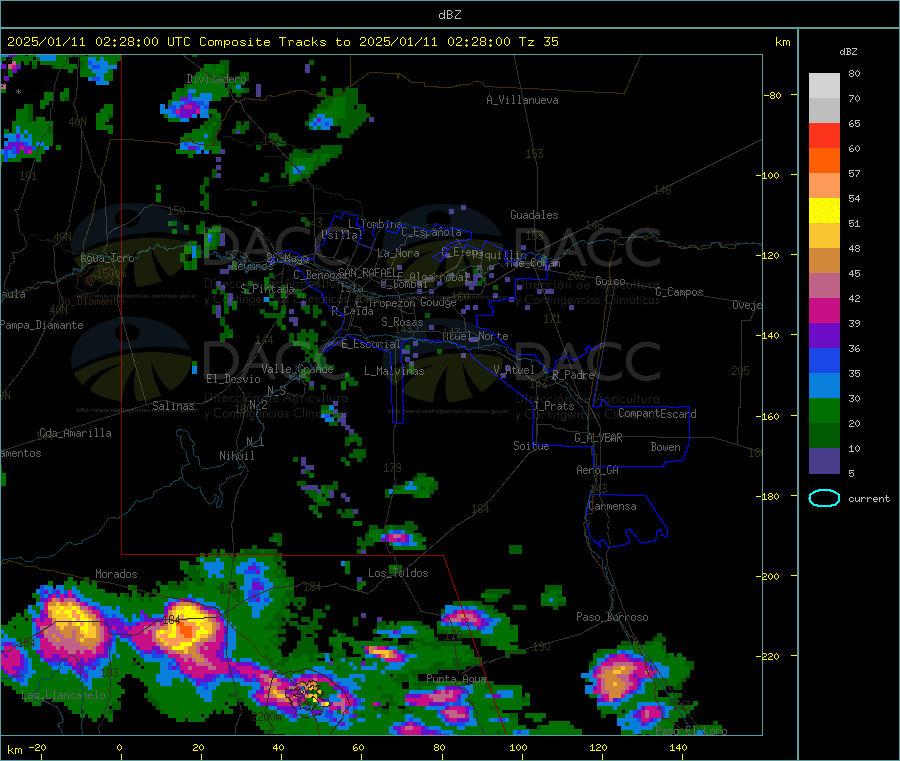Click the Morados map label
The height and width of the screenshot is (761, 900).
(x=116, y=574)
